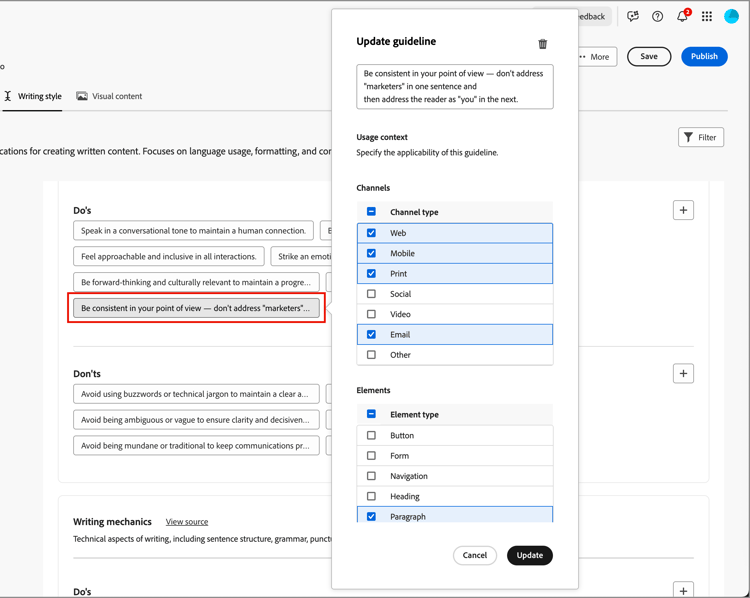Check the Social channel checkbox
The image size is (750, 598).
point(371,294)
